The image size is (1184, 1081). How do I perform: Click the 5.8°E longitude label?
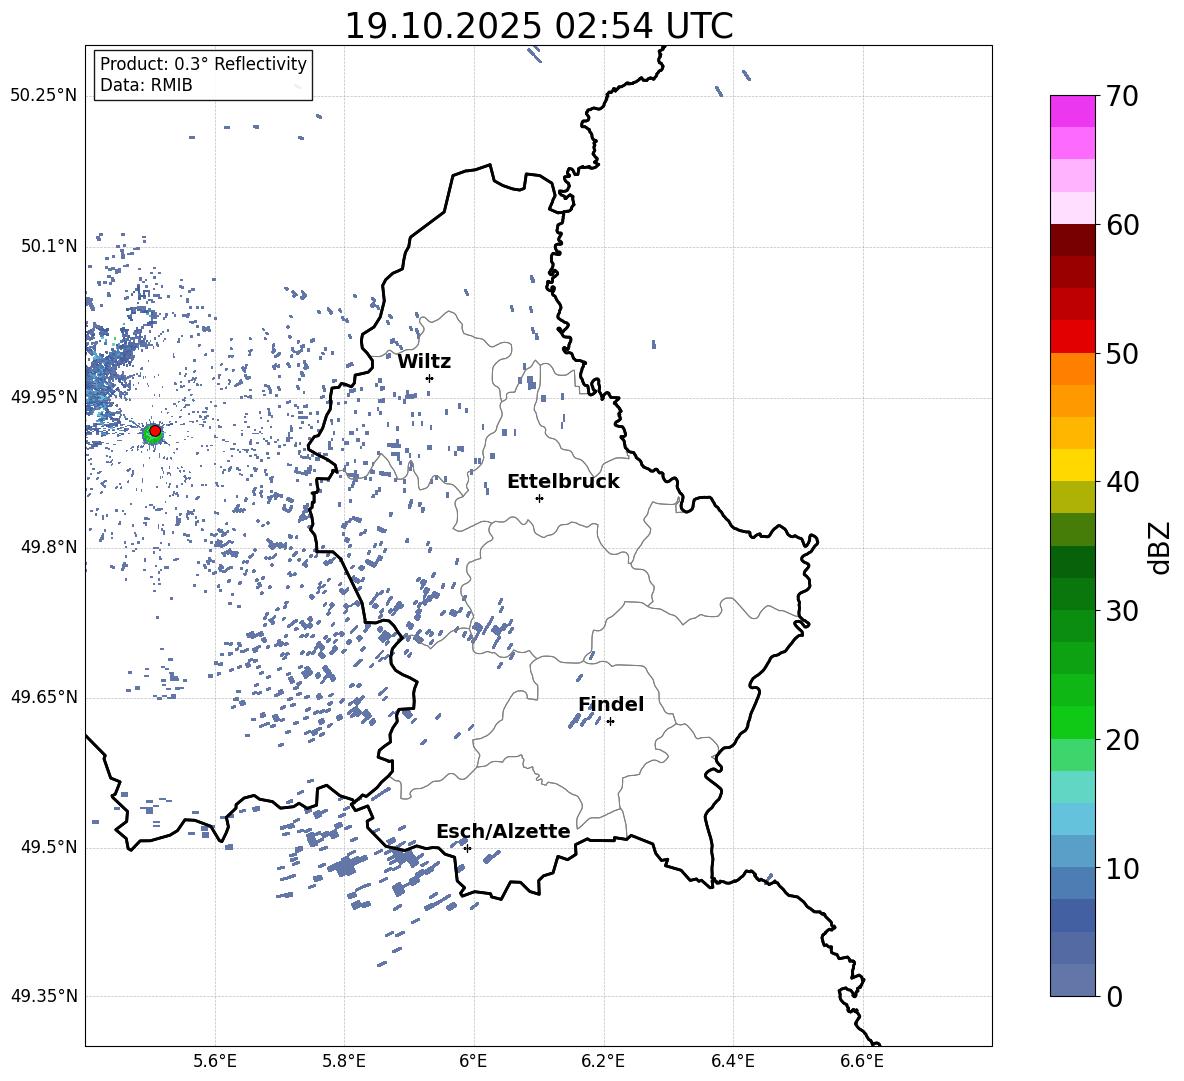pyautogui.click(x=344, y=1061)
